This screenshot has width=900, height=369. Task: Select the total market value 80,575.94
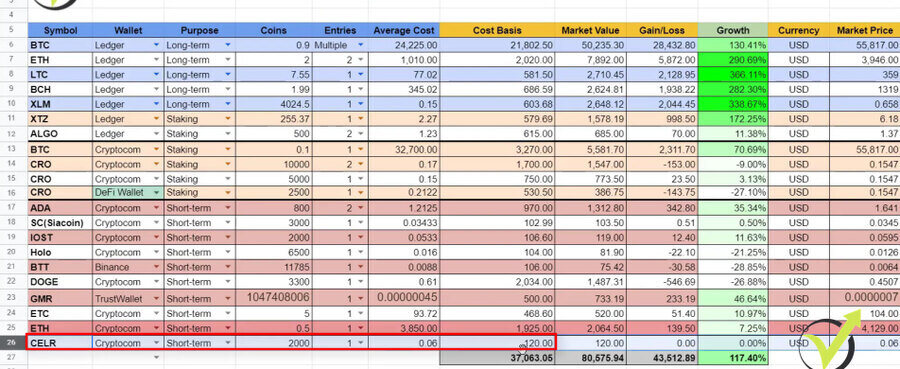click(591, 358)
